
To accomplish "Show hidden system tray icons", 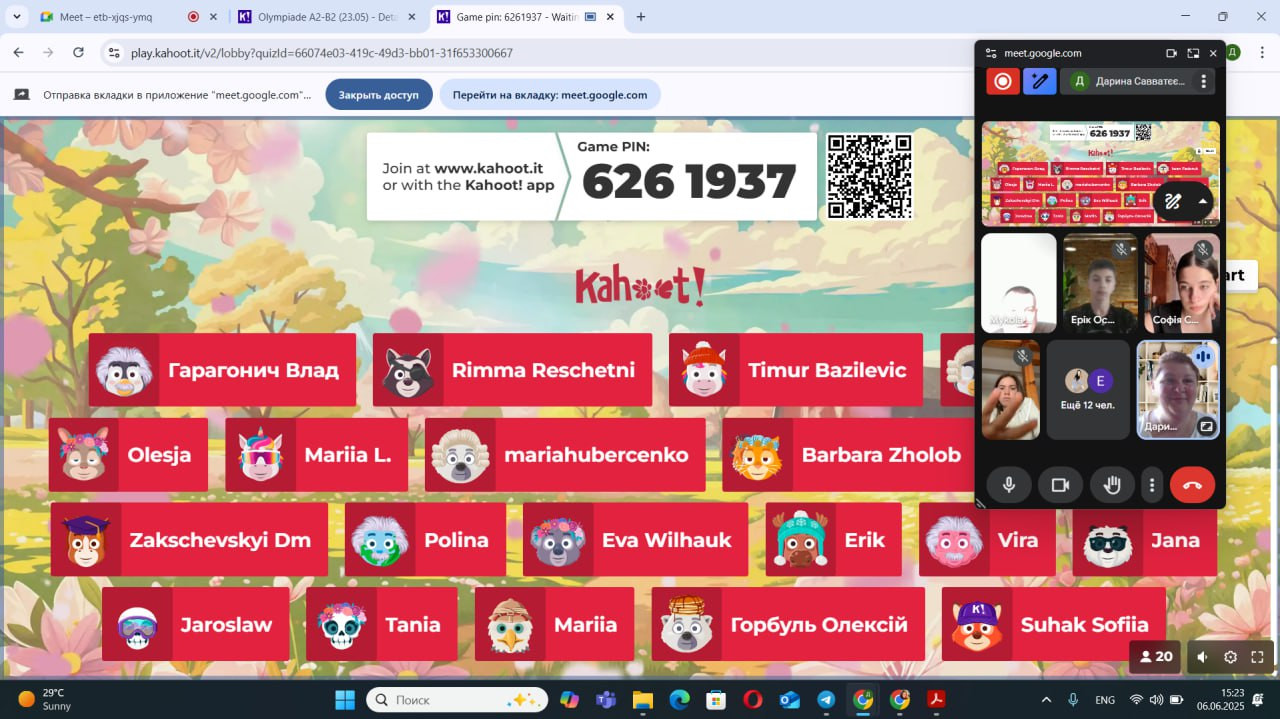I will tap(1046, 700).
